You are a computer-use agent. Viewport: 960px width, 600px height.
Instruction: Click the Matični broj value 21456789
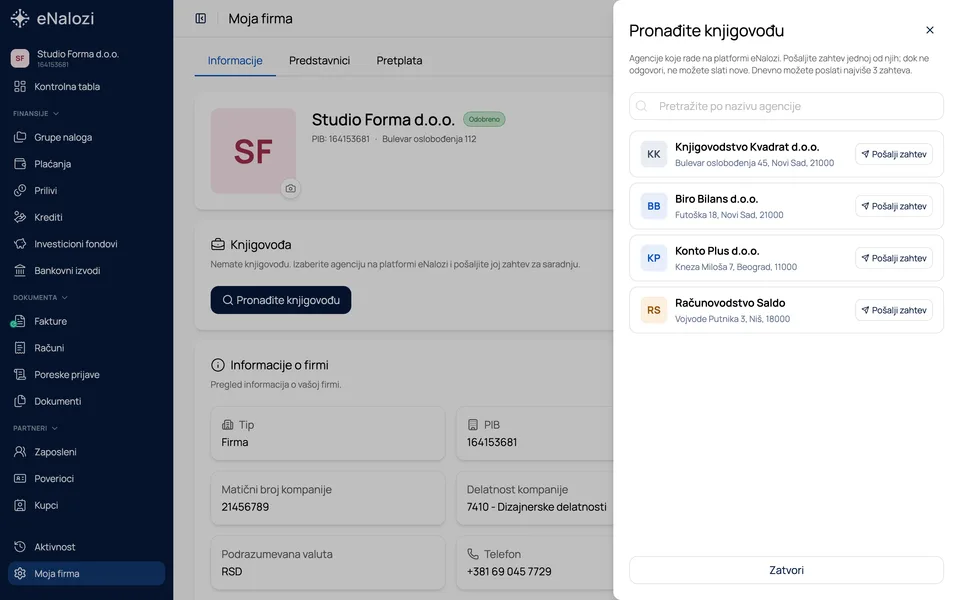[245, 507]
